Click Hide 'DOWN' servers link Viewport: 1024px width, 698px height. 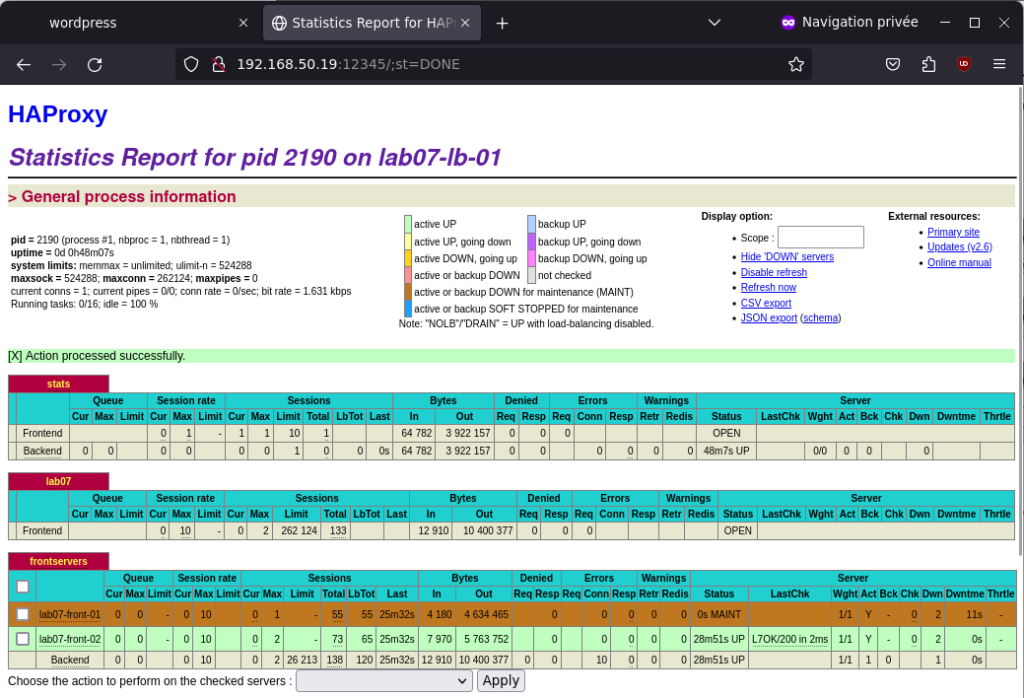[x=787, y=257]
